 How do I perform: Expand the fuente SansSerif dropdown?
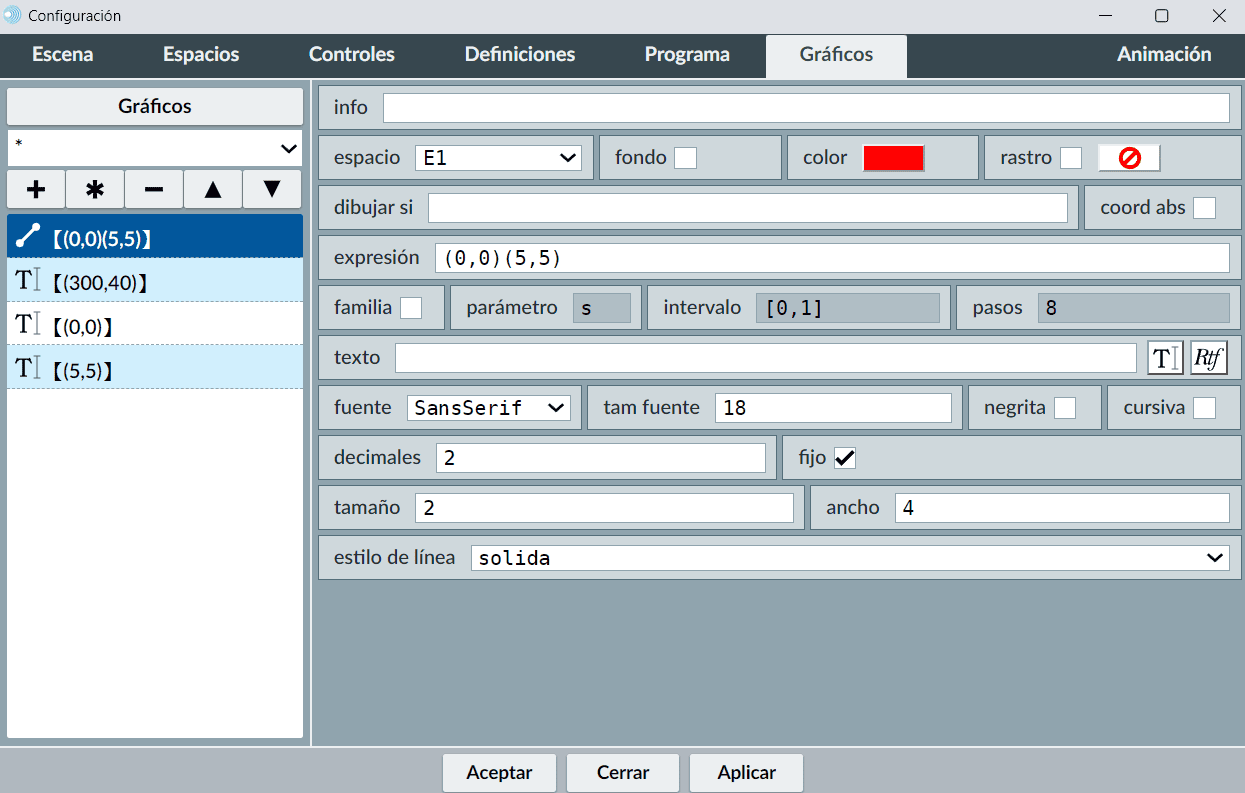(489, 408)
